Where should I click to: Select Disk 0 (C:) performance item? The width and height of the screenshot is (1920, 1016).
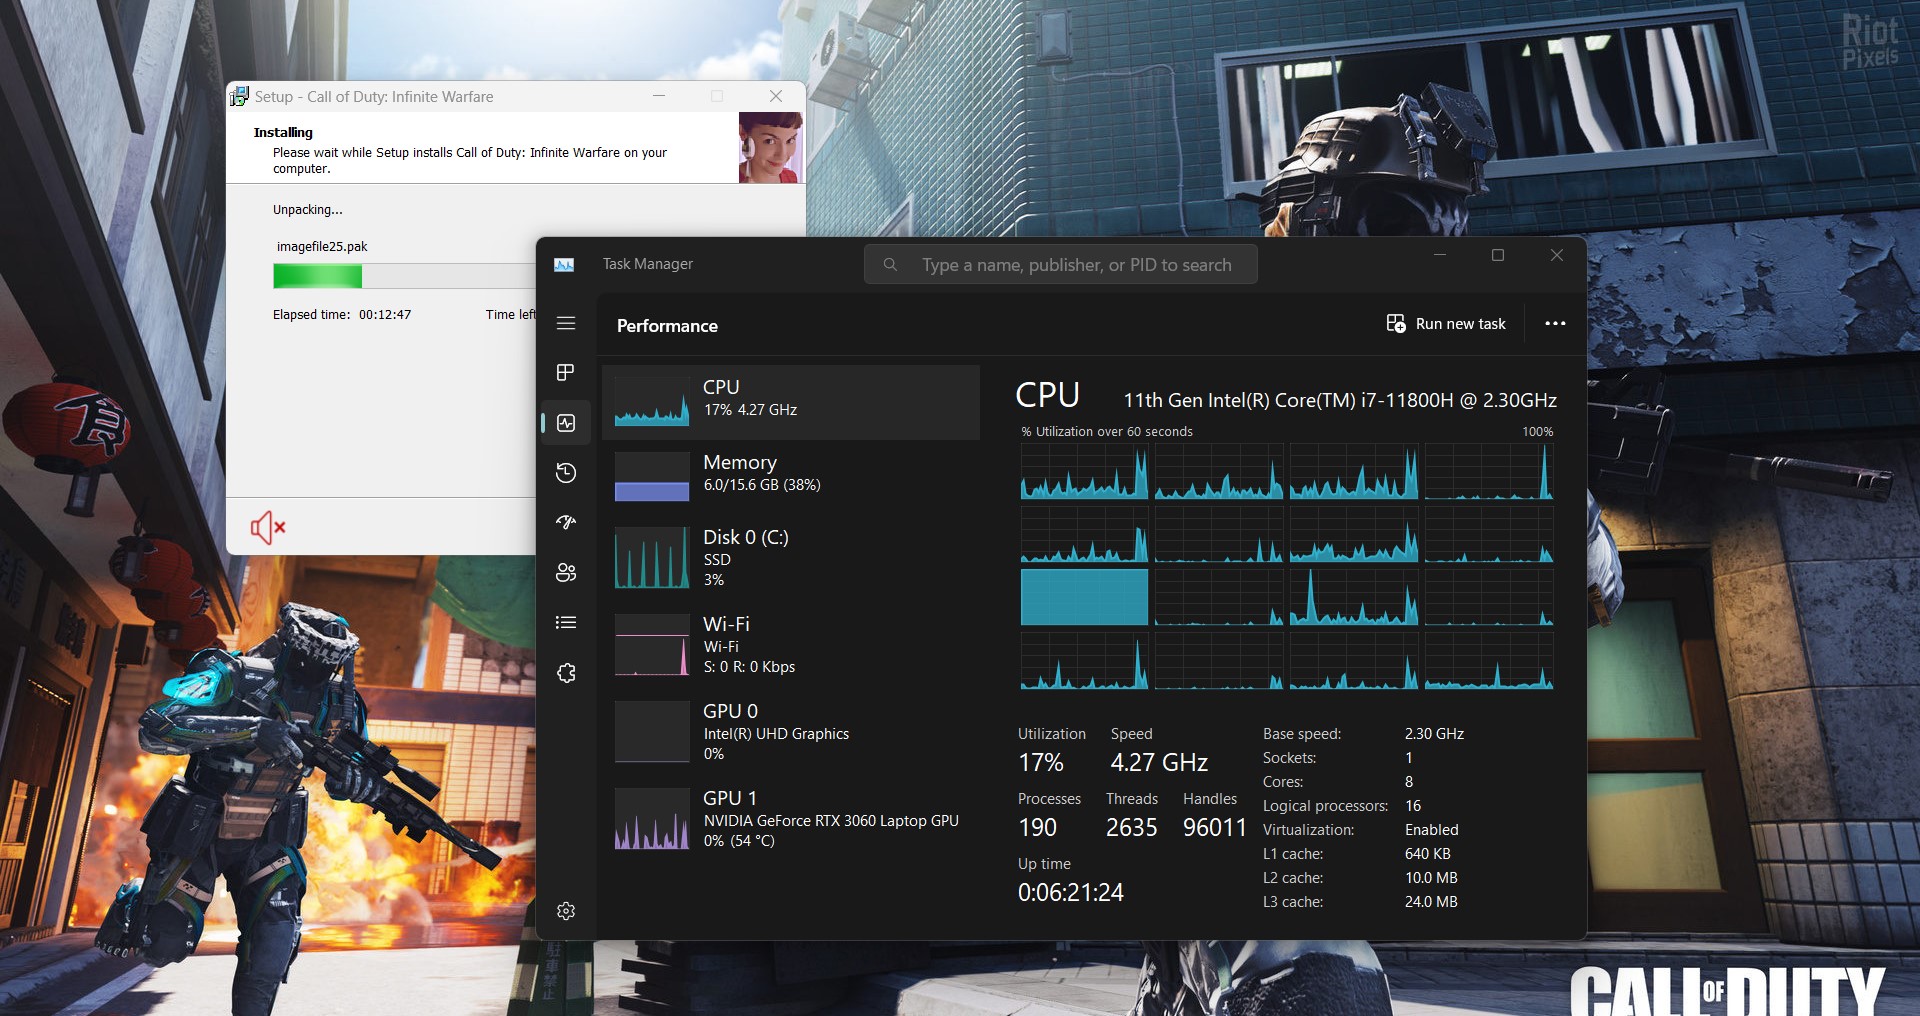pos(790,558)
